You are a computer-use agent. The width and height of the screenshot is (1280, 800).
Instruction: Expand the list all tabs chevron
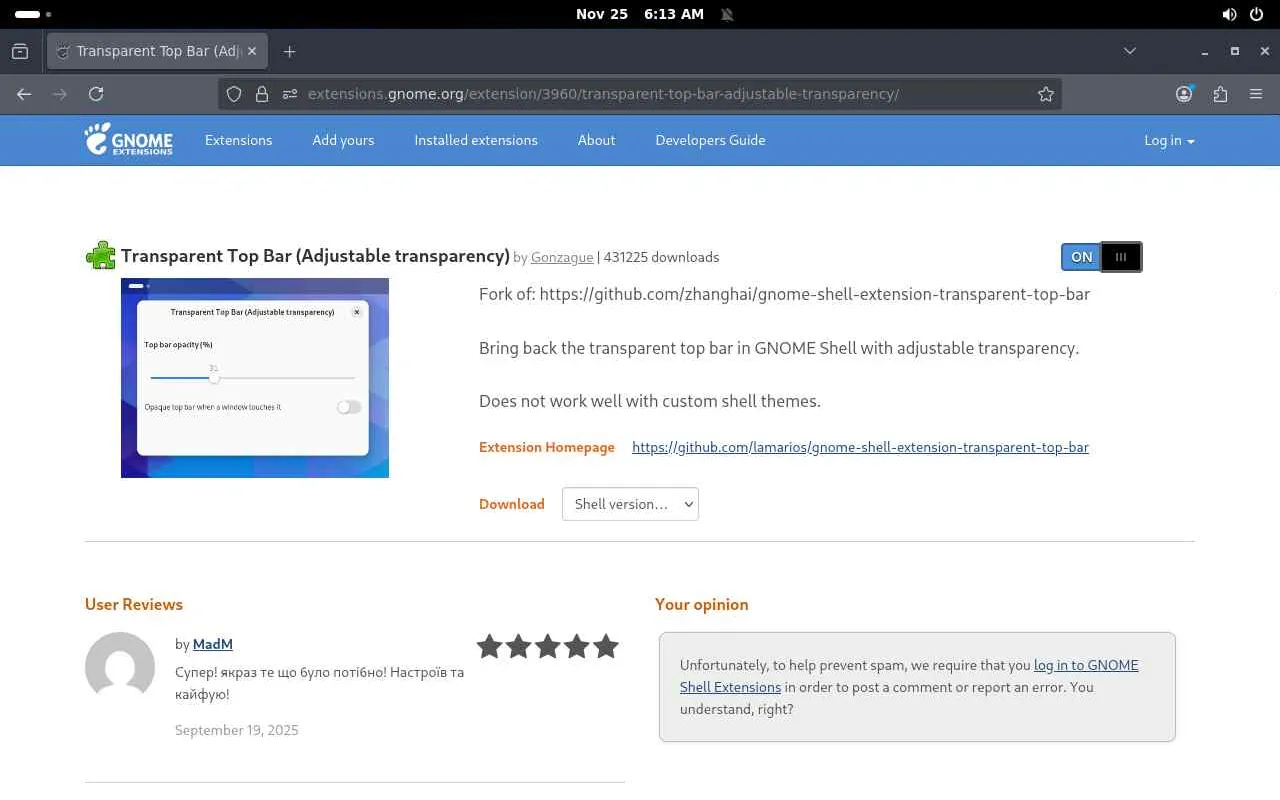tap(1130, 51)
